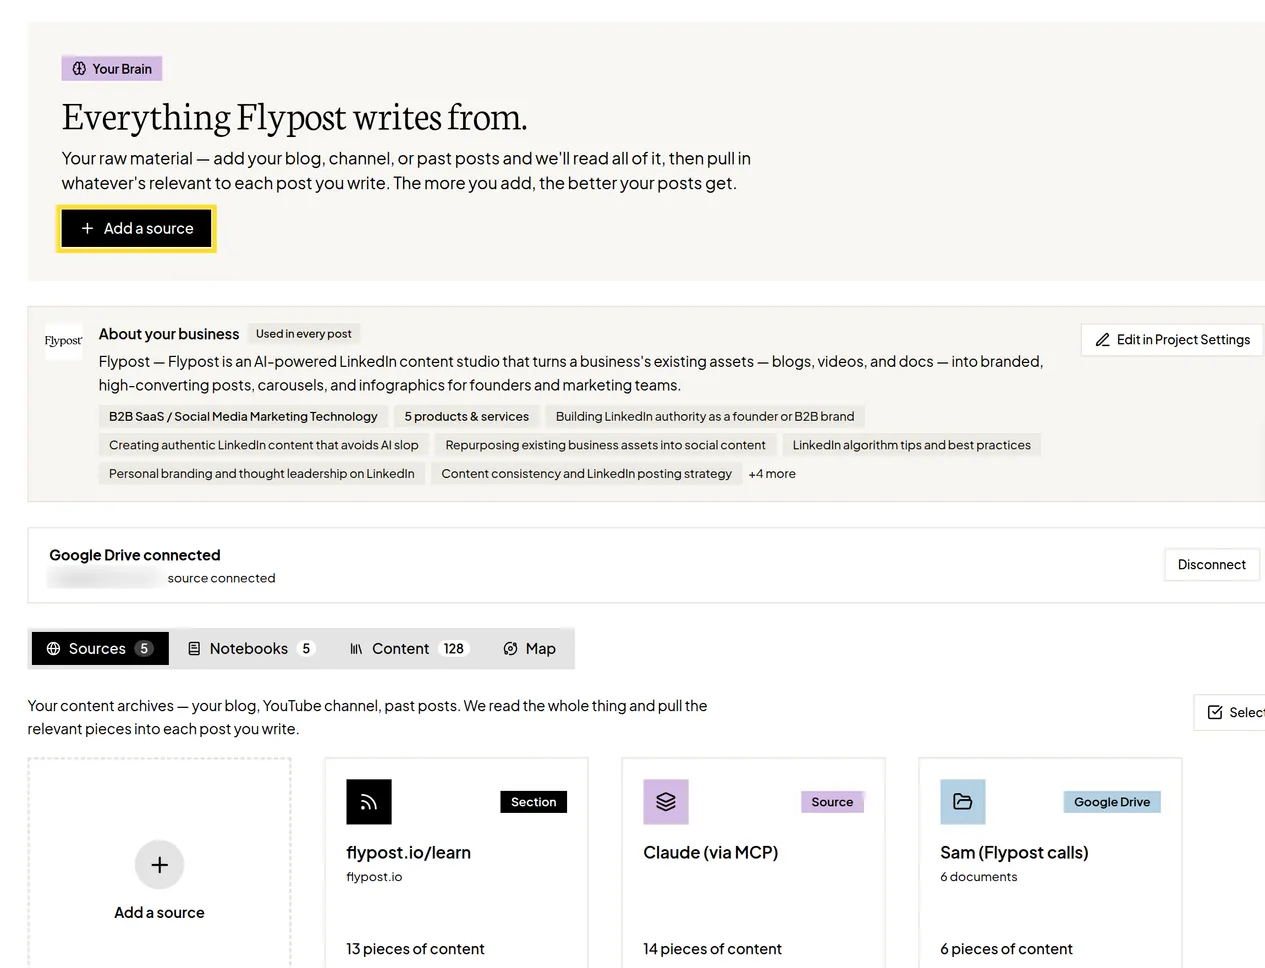
Task: Click the '6 documents' text
Action: [979, 877]
